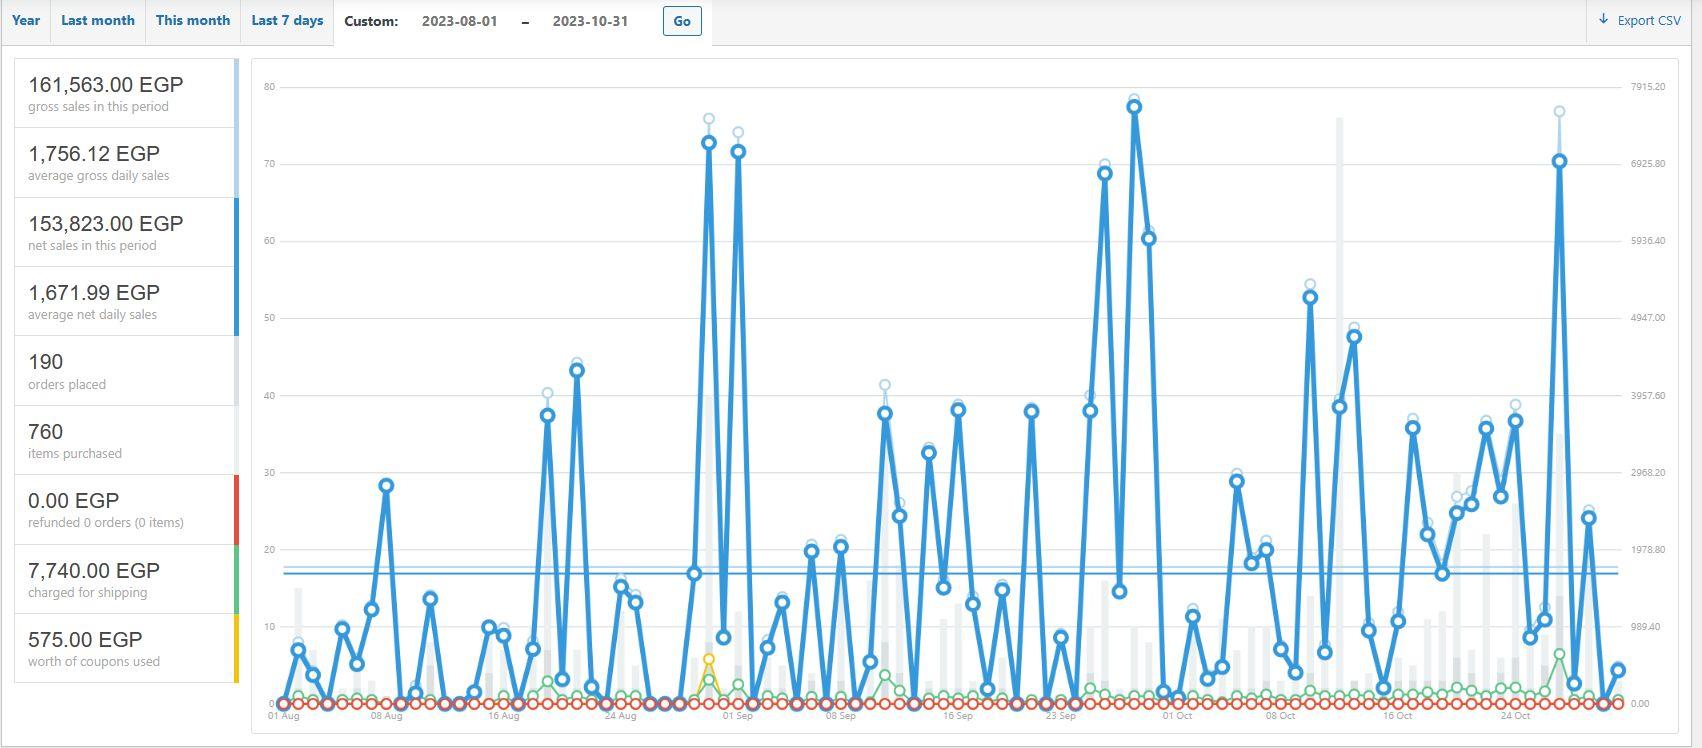The width and height of the screenshot is (1702, 748).
Task: Click the Export CSV download arrow icon
Action: point(1603,20)
